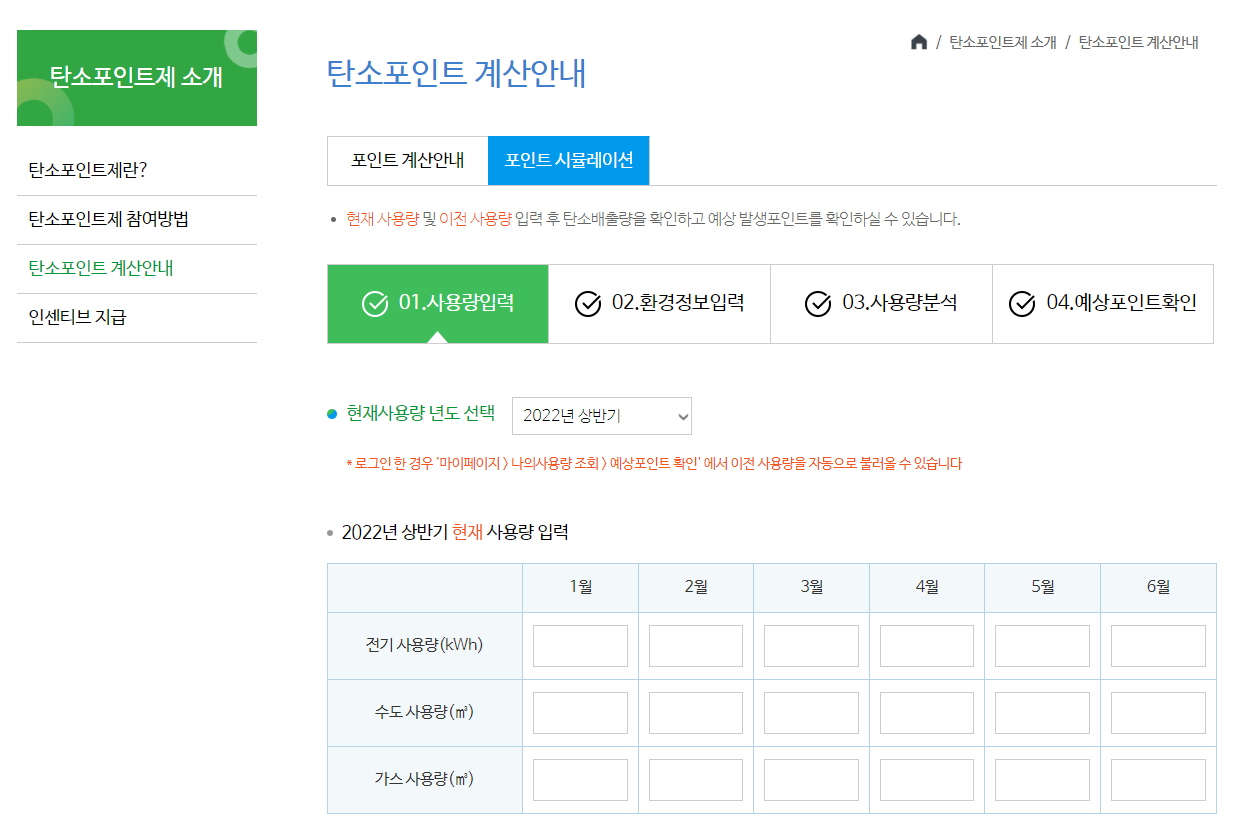Viewport: 1255px width, 840px height.
Task: Click the green 탄소포인트제 소개 sidebar header
Action: pos(137,77)
